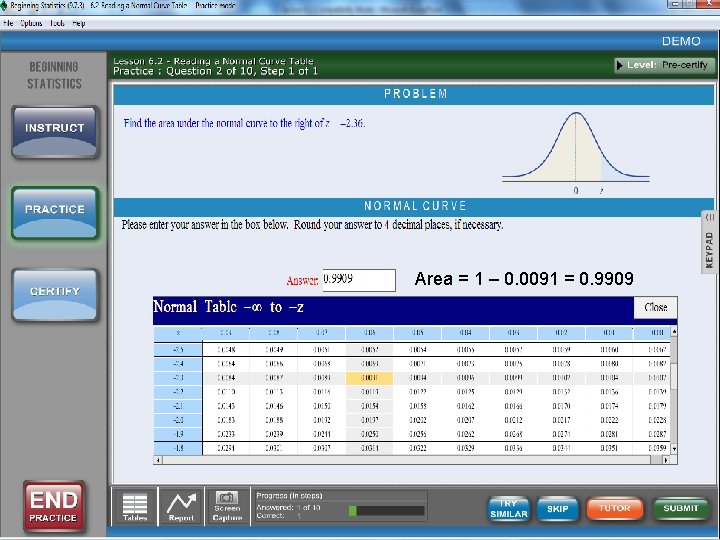Click the 0.0143 cell in -2.1 row
This screenshot has height=540, width=720.
click(225, 406)
